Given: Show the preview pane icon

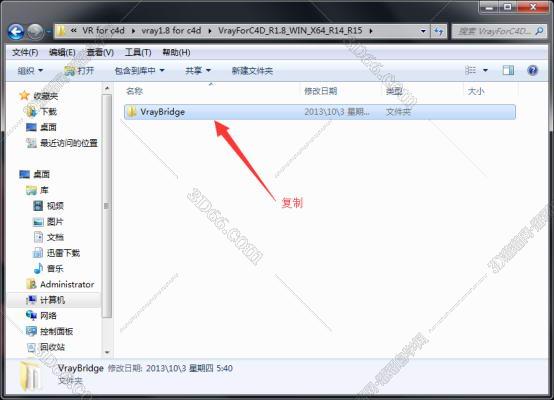Looking at the screenshot, I should (508, 70).
